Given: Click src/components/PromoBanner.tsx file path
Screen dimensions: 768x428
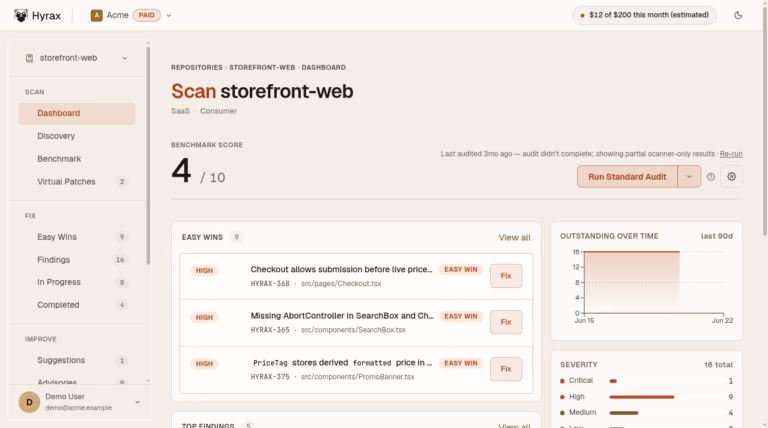Looking at the screenshot, I should tap(358, 377).
